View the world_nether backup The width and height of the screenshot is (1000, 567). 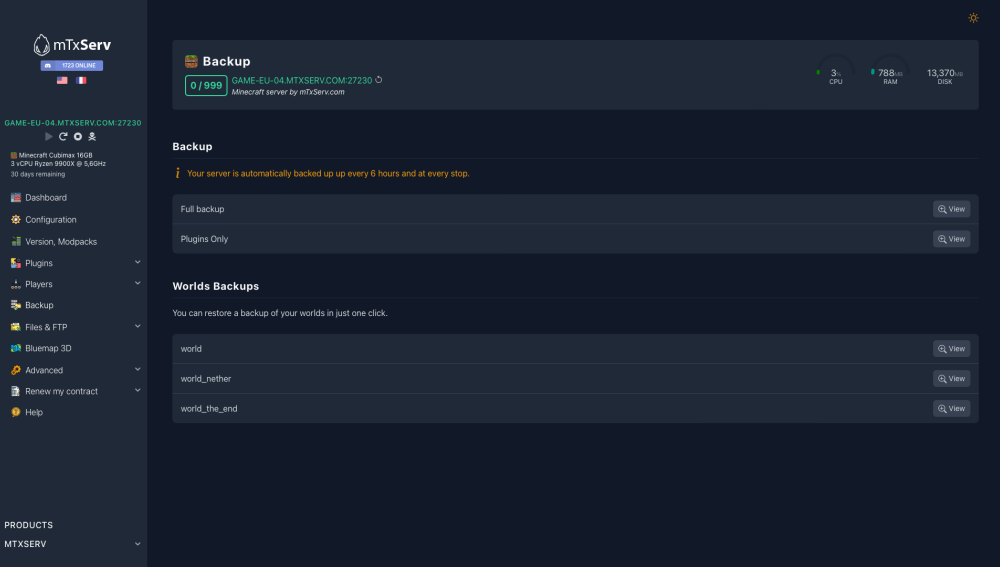point(951,379)
